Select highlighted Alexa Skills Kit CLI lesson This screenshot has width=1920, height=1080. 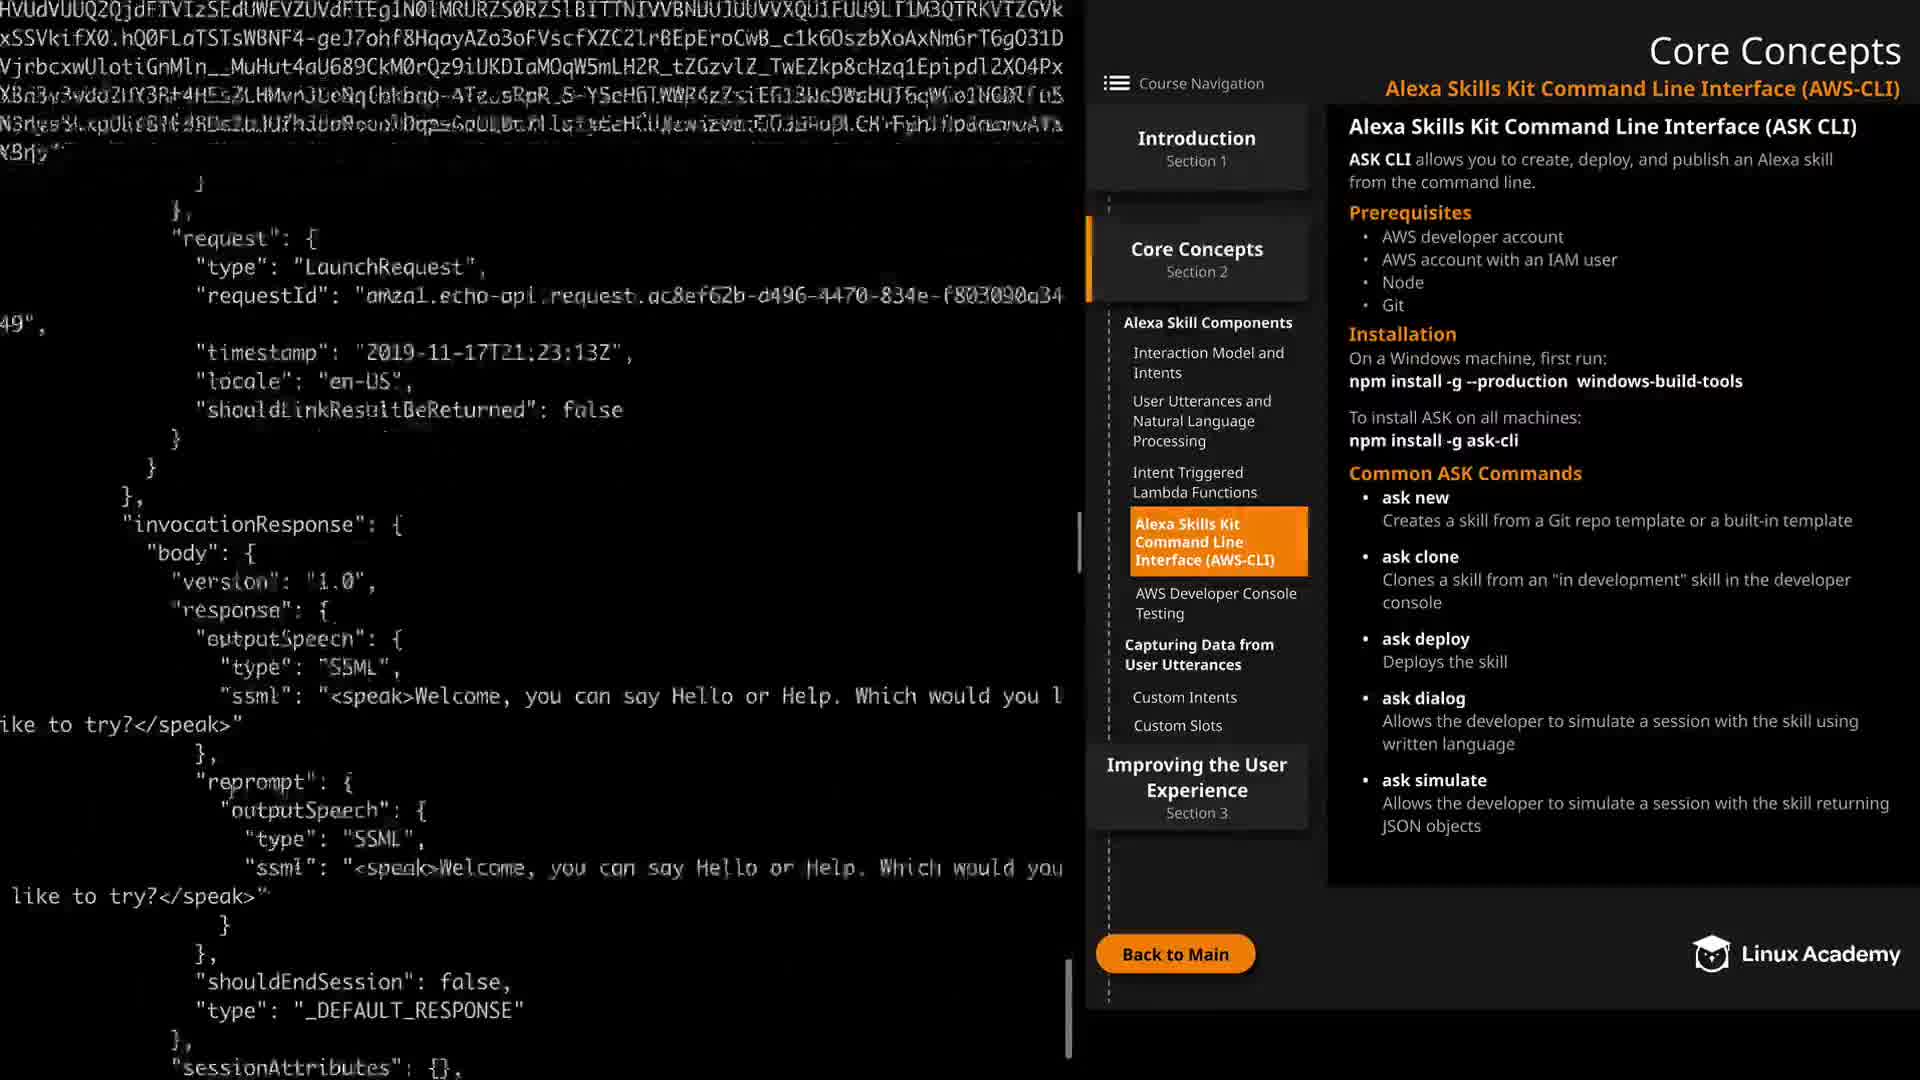[1217, 541]
